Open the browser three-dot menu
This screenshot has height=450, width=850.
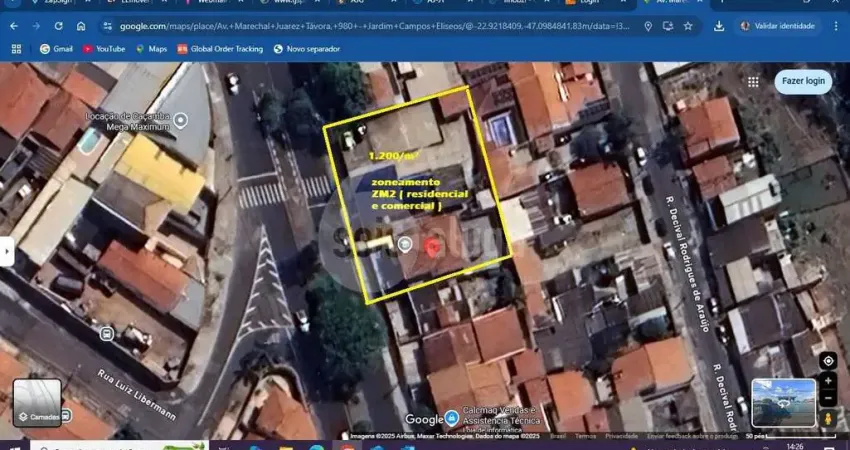click(838, 26)
